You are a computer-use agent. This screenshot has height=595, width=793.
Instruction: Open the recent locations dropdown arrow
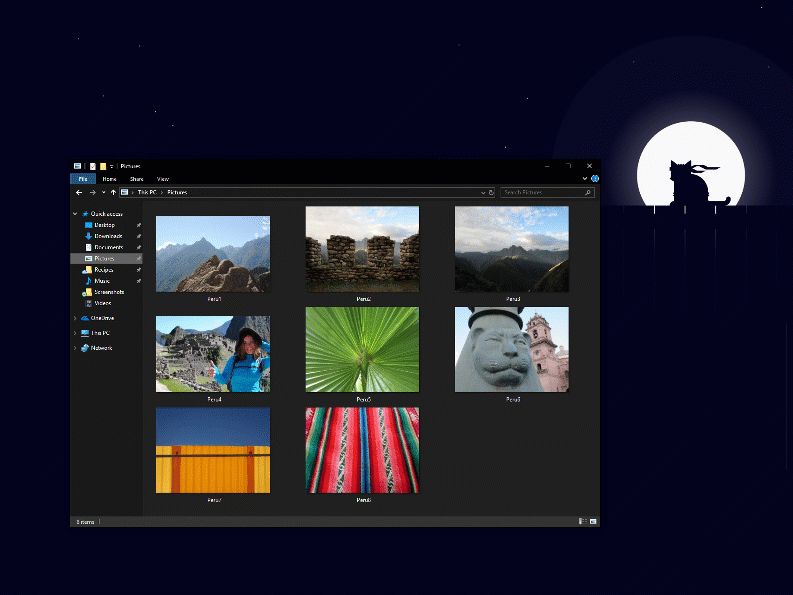pyautogui.click(x=104, y=192)
